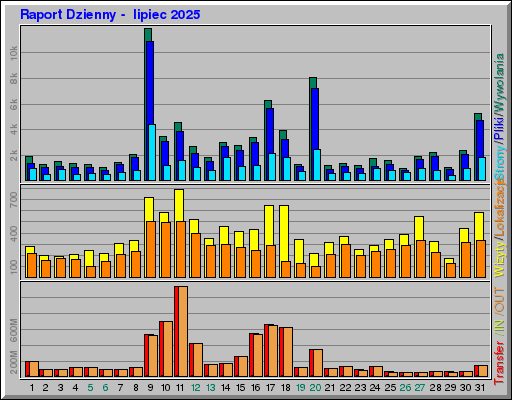Click the '700' axis value
Image resolution: width=512 pixels, height=400 pixels.
click(13, 200)
